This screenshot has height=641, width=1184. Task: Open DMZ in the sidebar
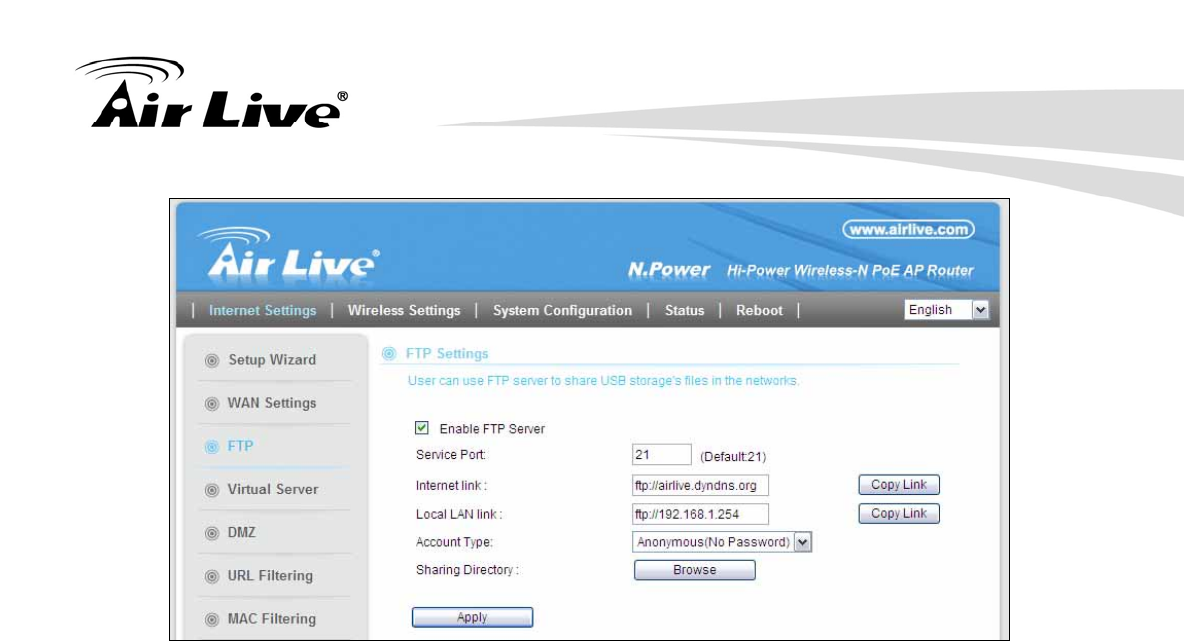242,532
